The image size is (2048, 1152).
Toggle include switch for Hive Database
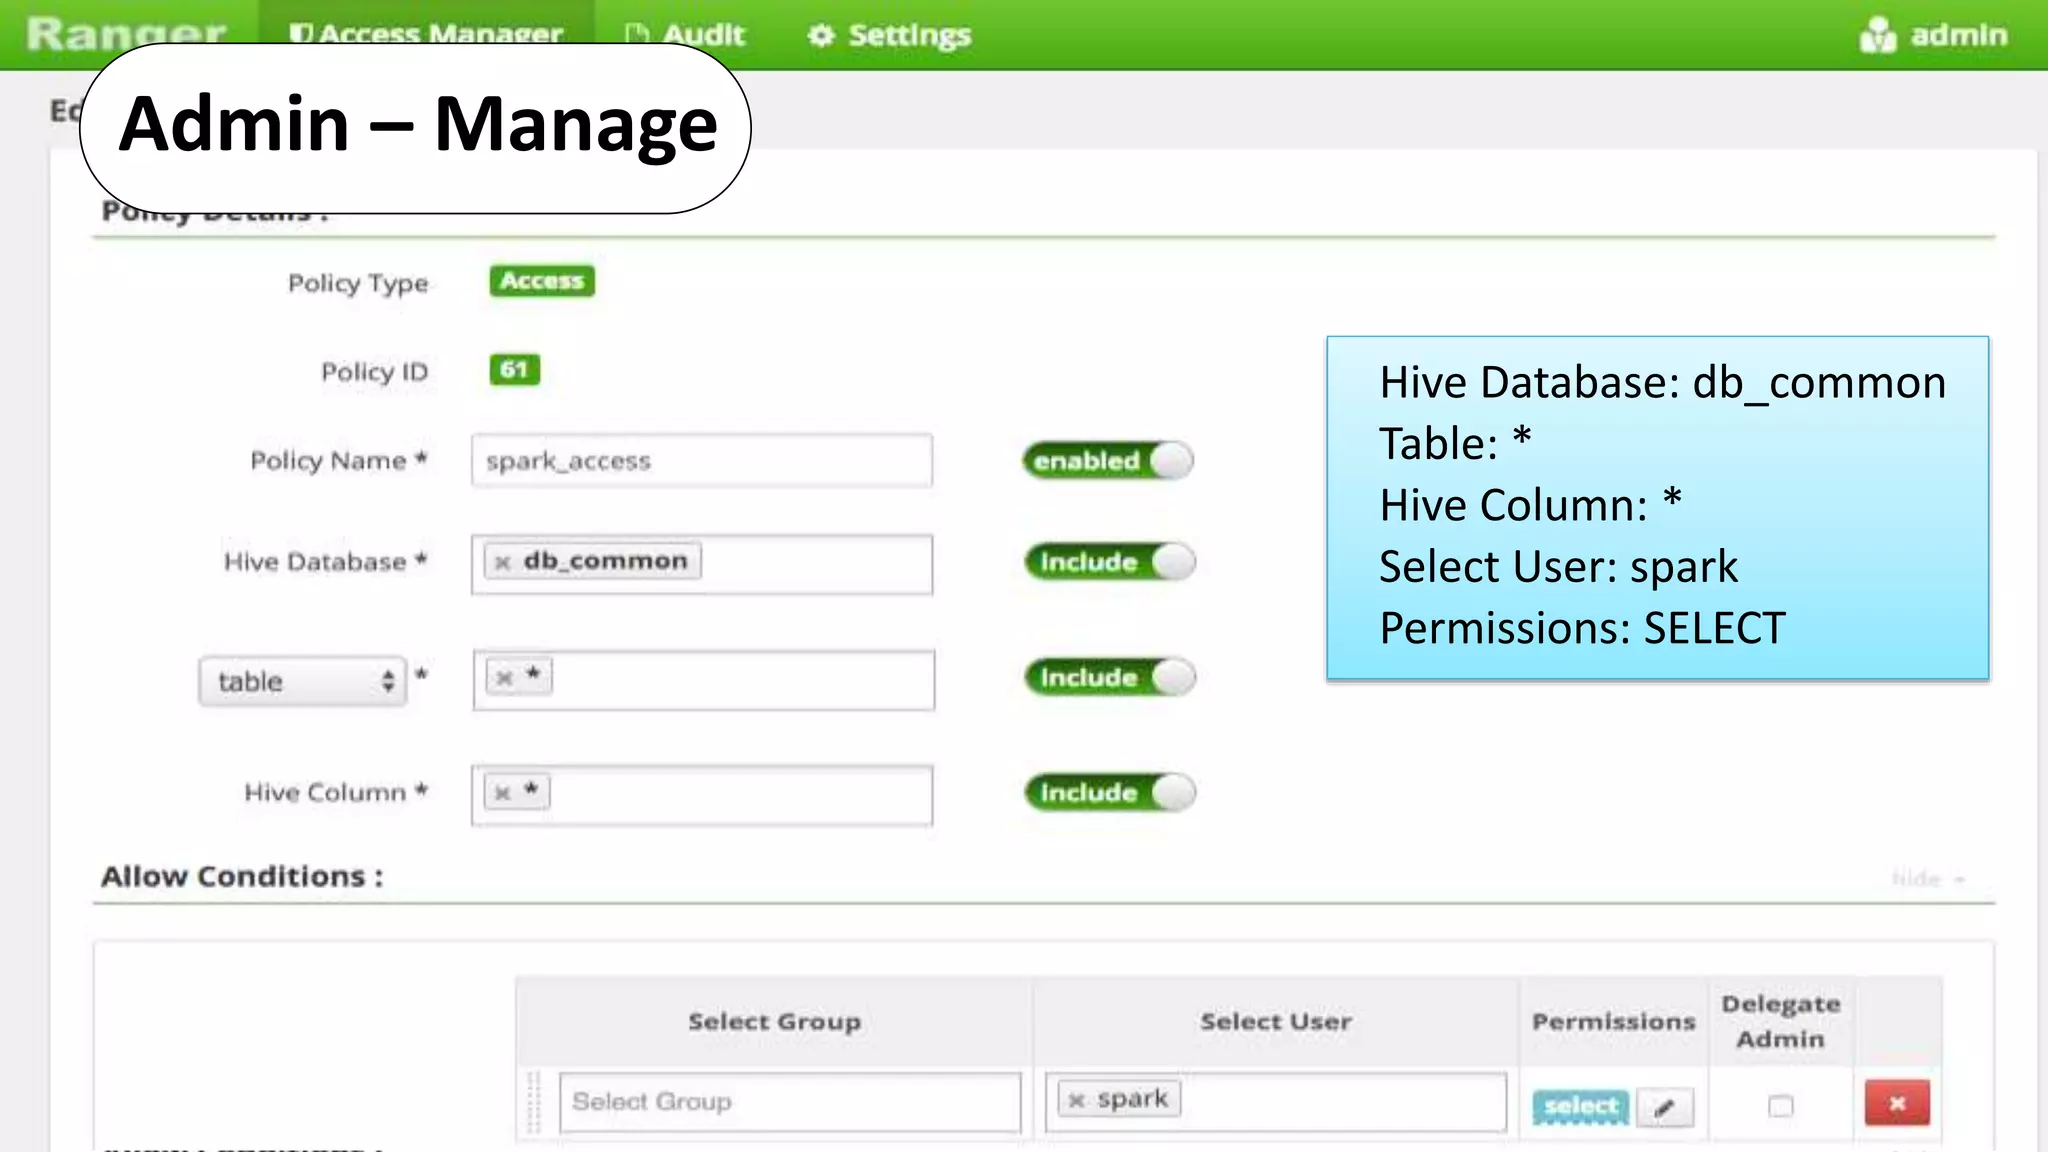click(x=1110, y=562)
